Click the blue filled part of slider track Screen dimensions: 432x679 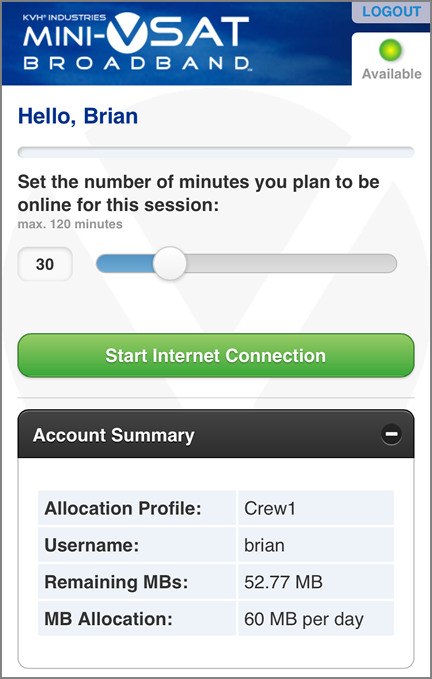tap(125, 263)
